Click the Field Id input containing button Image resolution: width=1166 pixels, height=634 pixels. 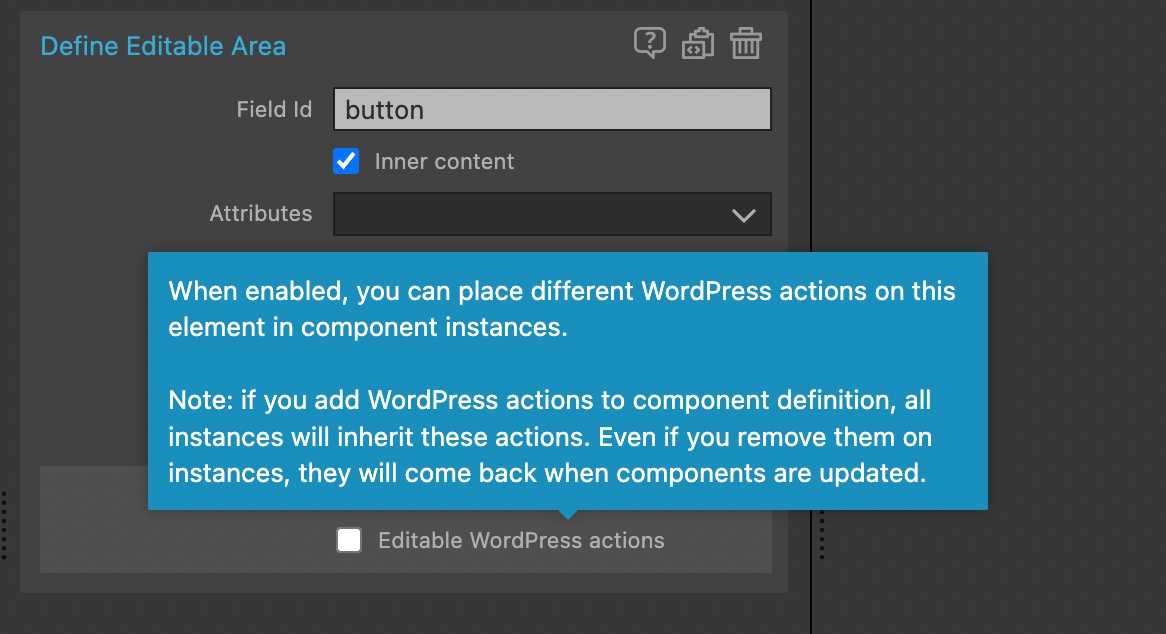552,109
